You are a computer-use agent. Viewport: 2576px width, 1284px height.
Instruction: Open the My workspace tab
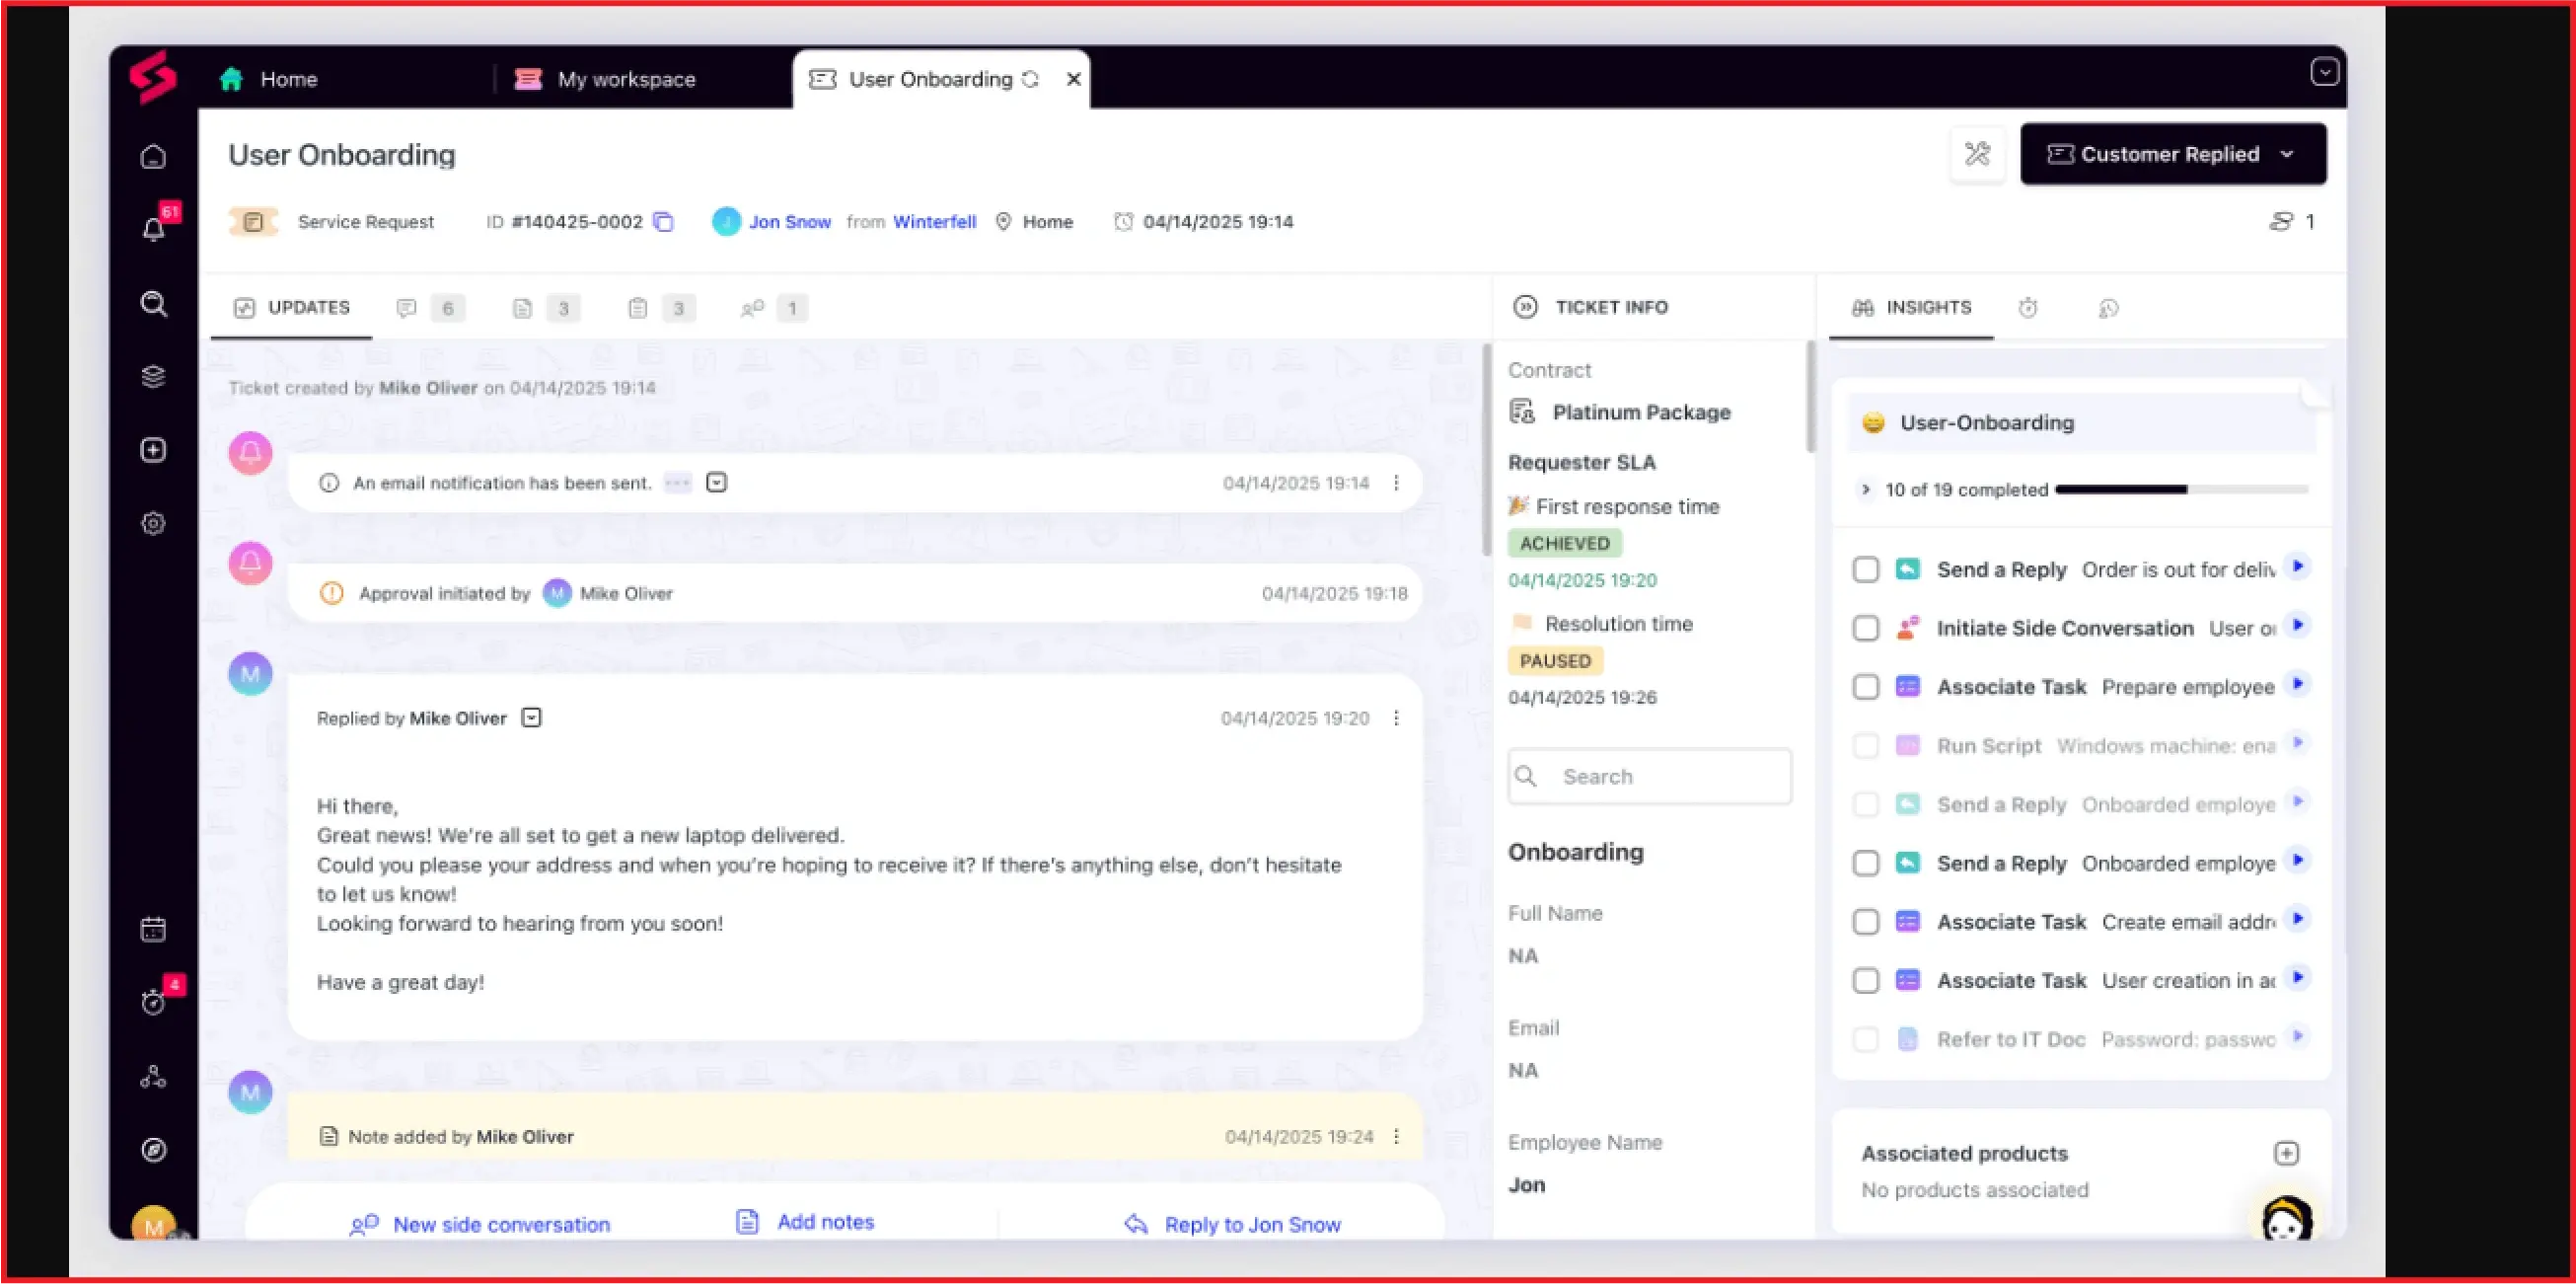(x=625, y=79)
